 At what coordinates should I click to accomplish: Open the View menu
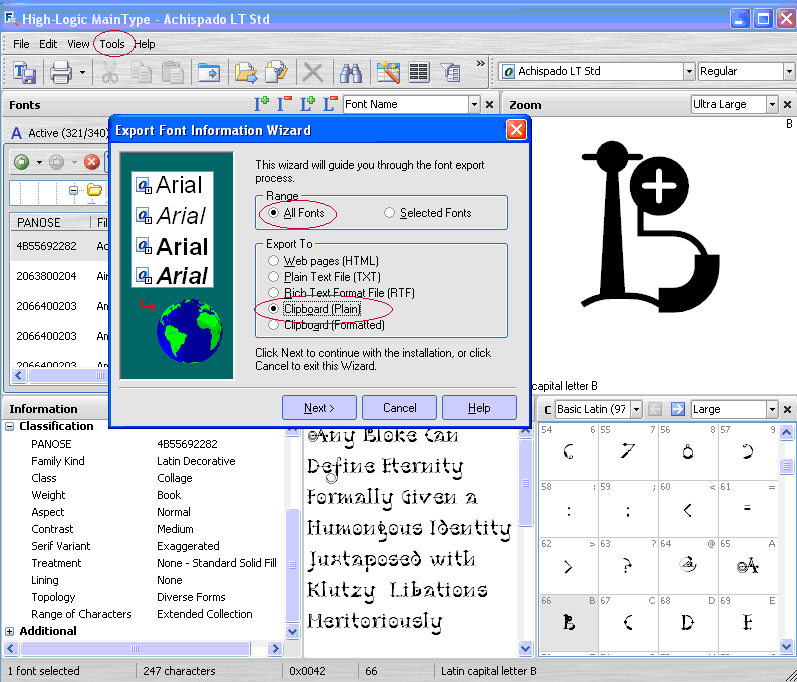pyautogui.click(x=78, y=44)
